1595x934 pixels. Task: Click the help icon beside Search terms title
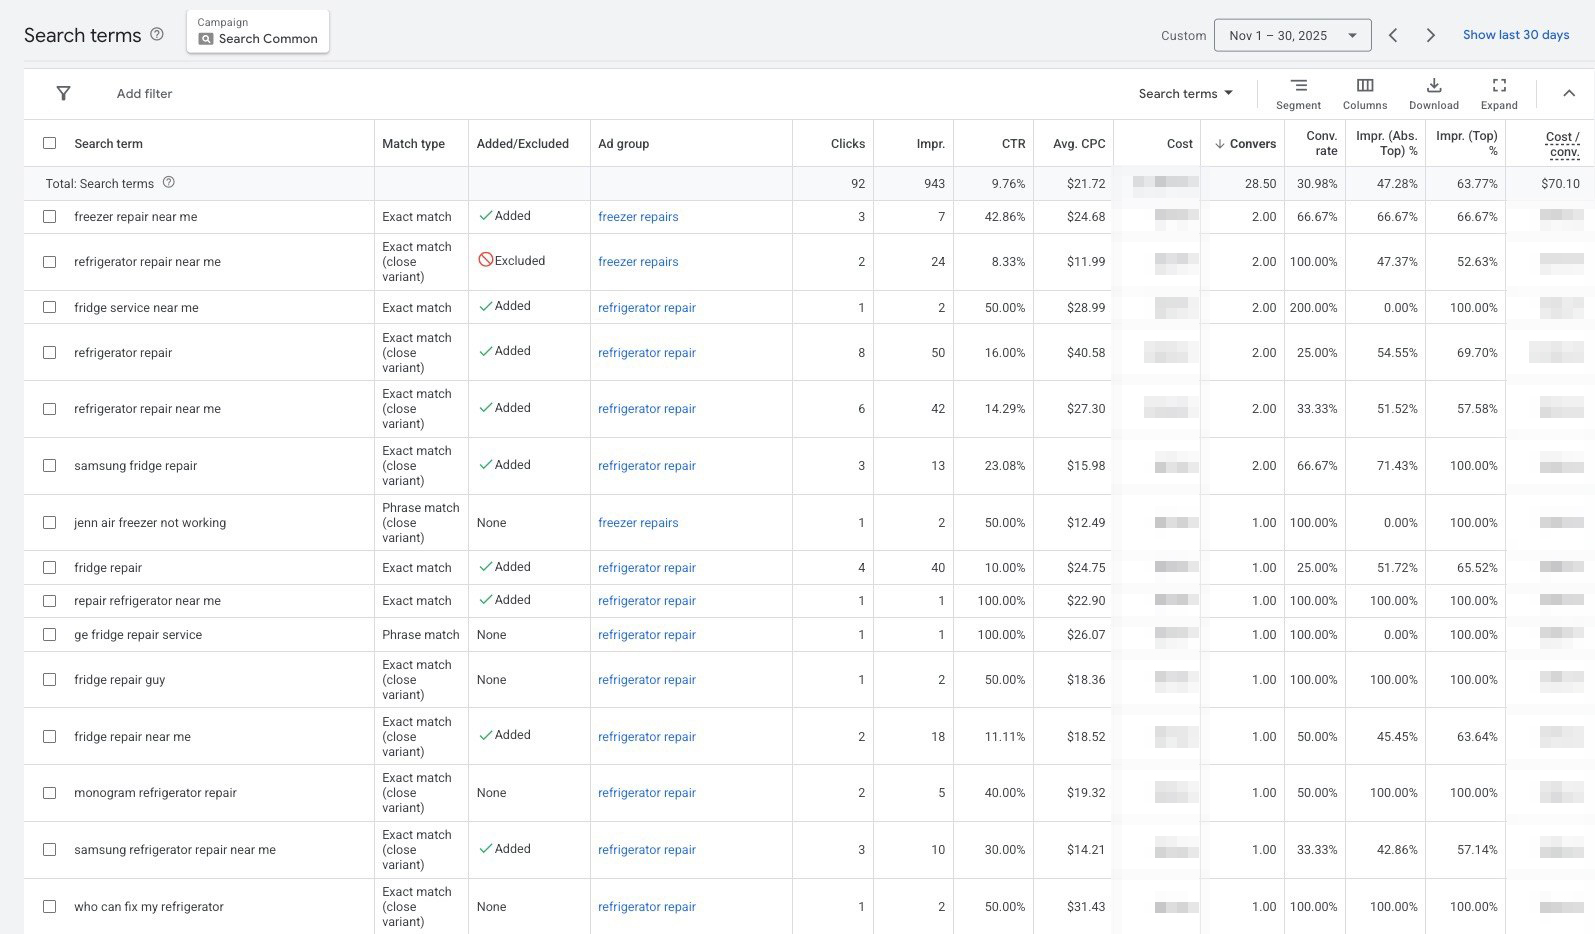click(157, 34)
